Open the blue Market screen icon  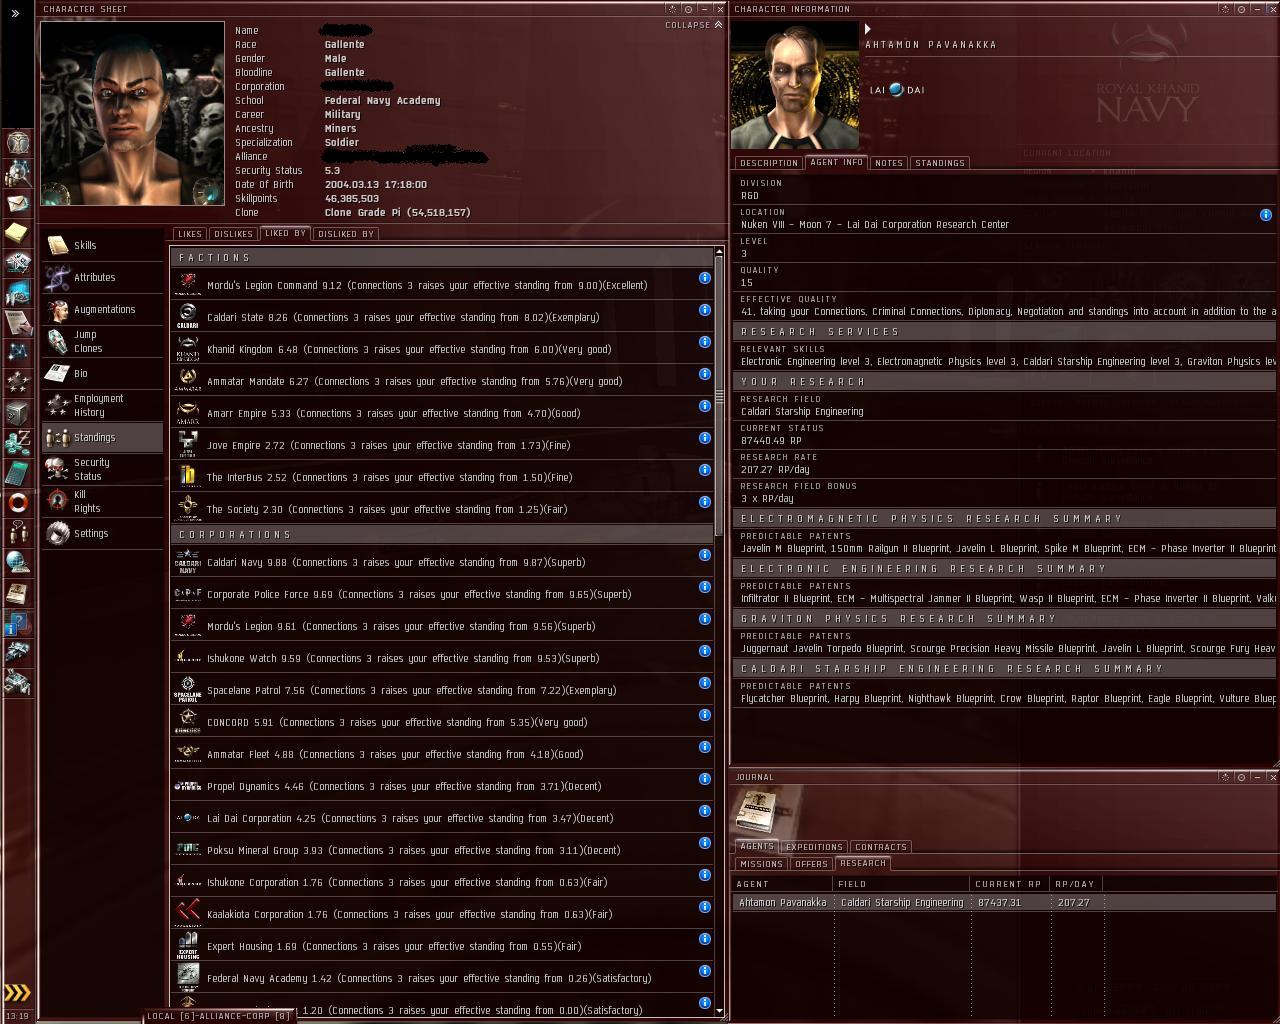click(x=18, y=293)
